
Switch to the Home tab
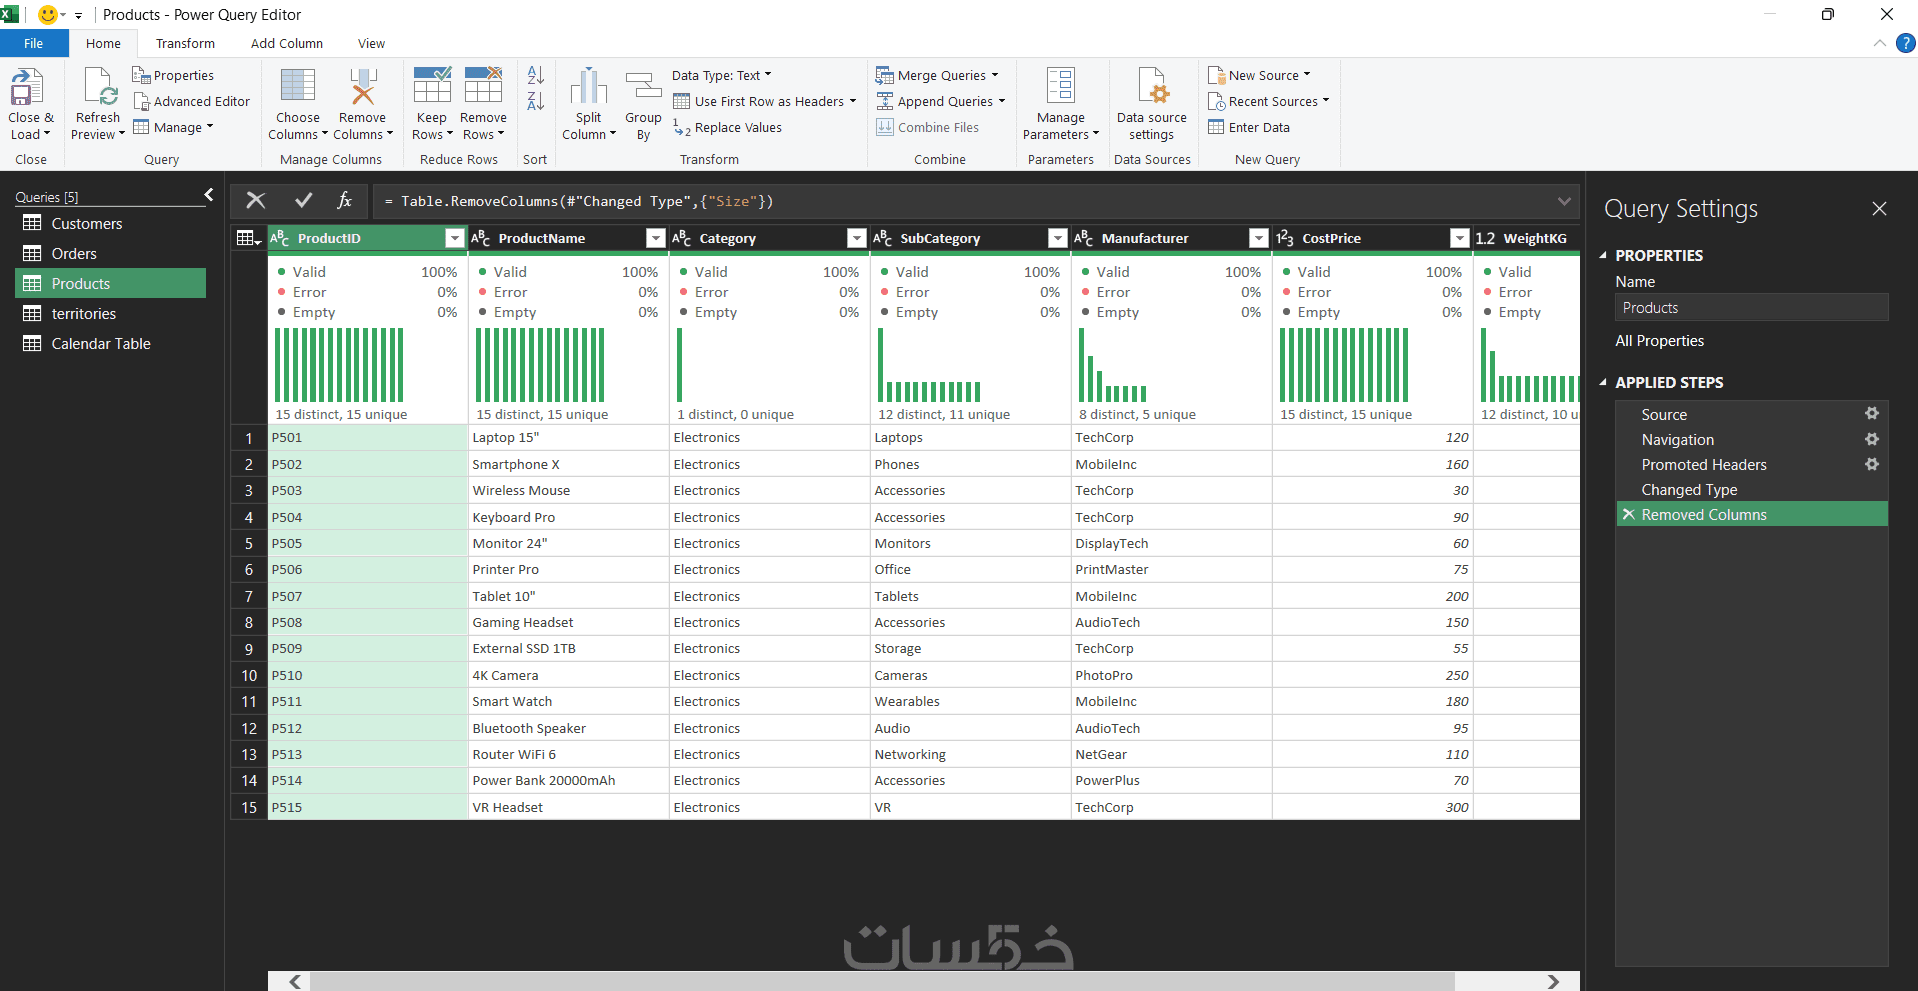coord(103,43)
